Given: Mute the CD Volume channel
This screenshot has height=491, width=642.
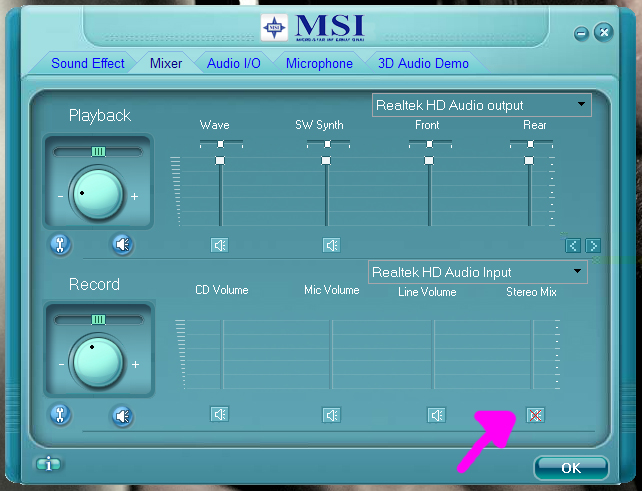Looking at the screenshot, I should (x=219, y=414).
